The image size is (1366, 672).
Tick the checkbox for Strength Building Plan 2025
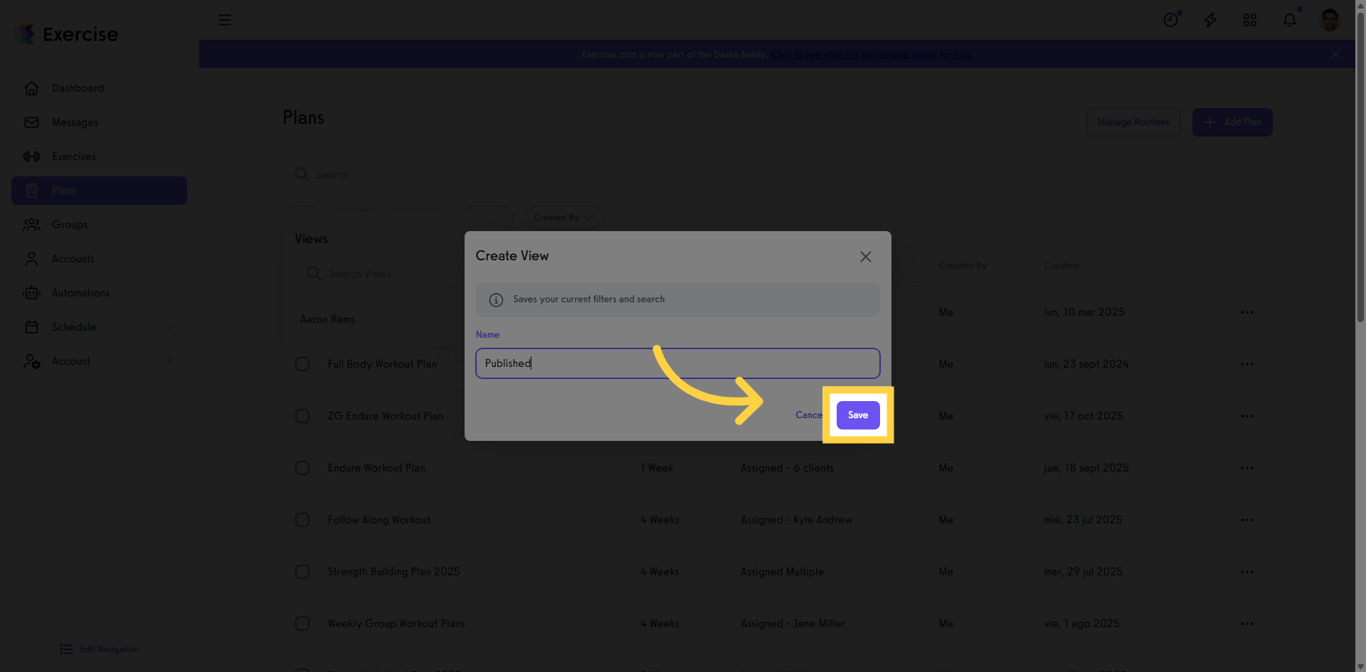click(303, 571)
